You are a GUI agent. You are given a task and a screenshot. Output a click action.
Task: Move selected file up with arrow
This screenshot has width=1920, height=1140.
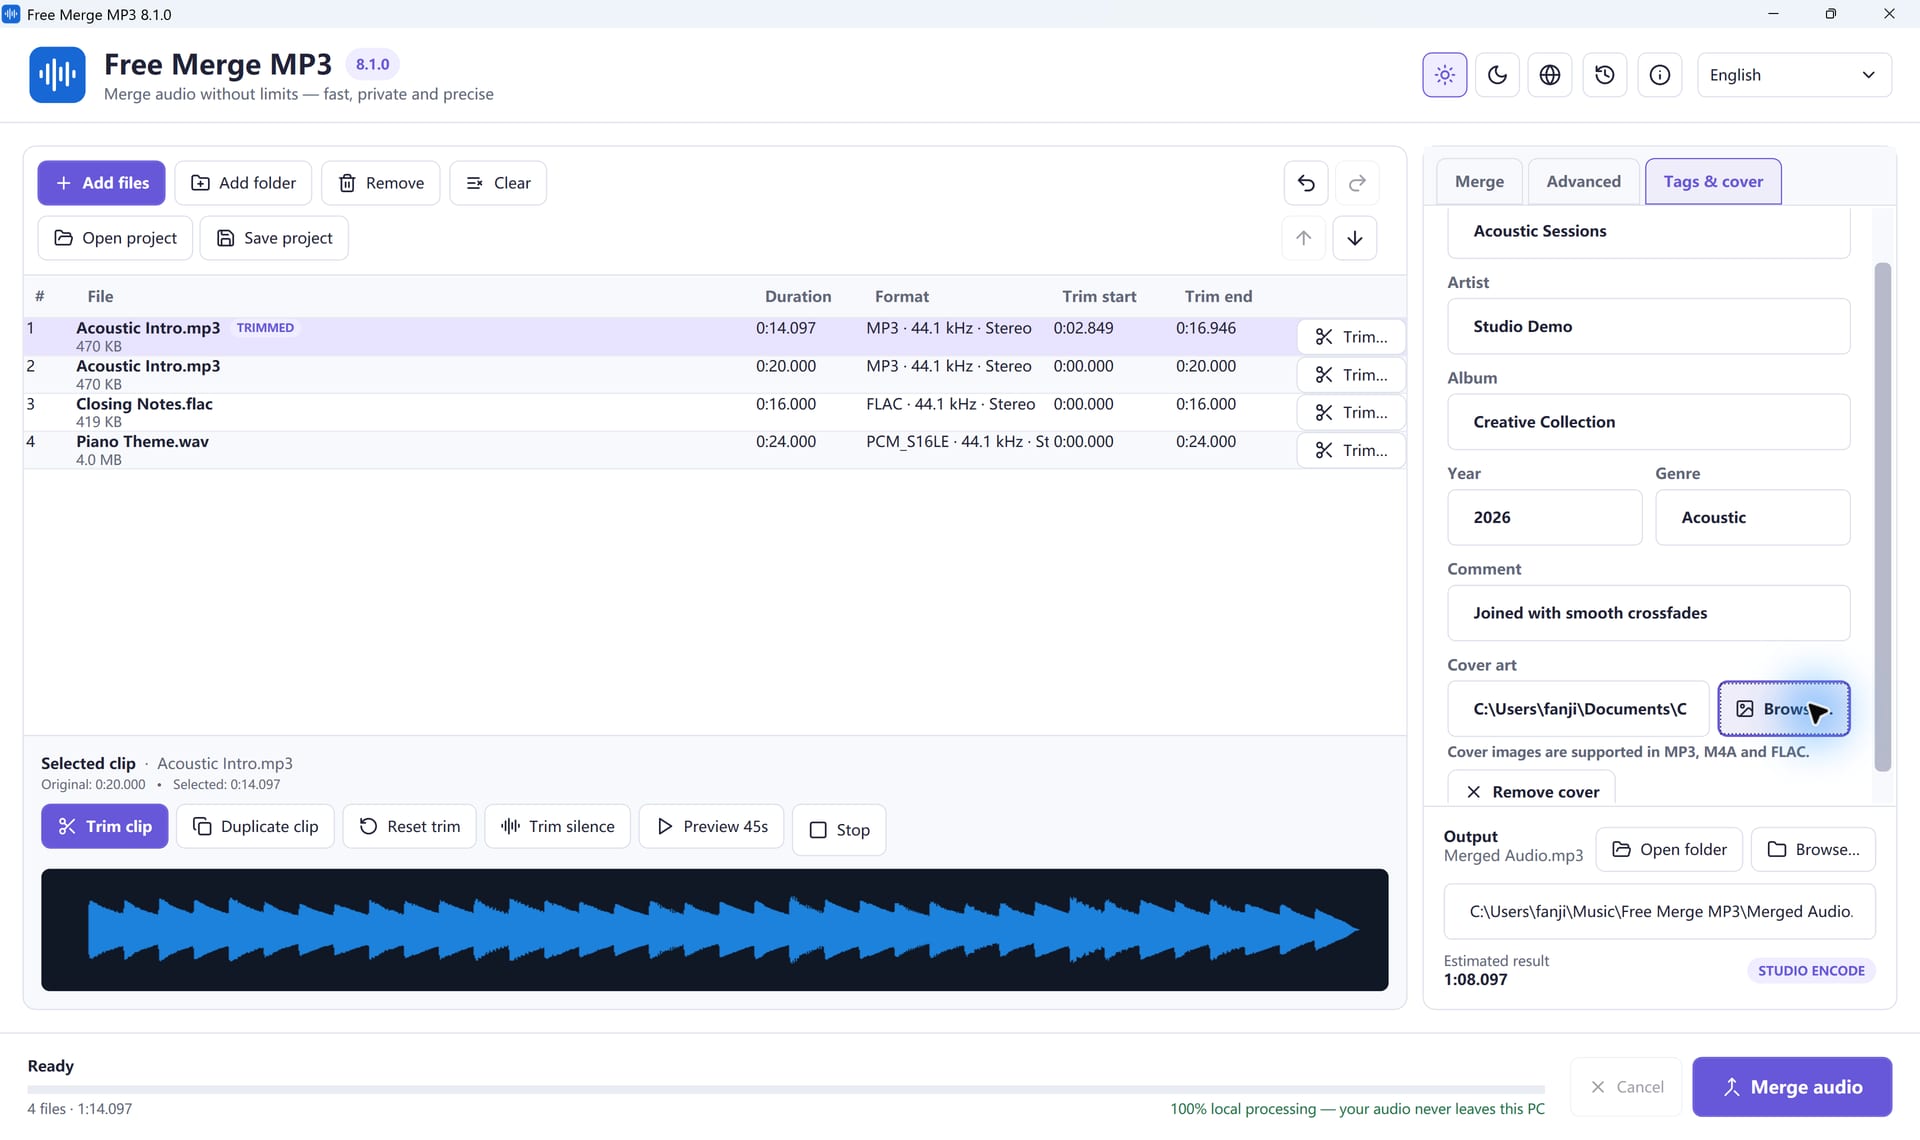[x=1303, y=238]
